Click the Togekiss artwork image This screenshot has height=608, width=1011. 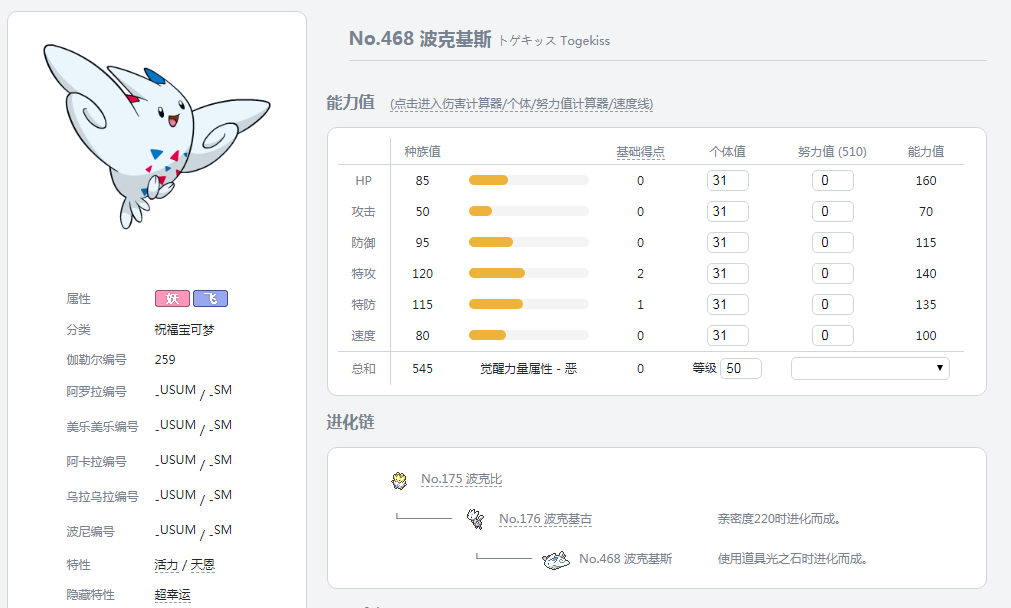coord(157,136)
